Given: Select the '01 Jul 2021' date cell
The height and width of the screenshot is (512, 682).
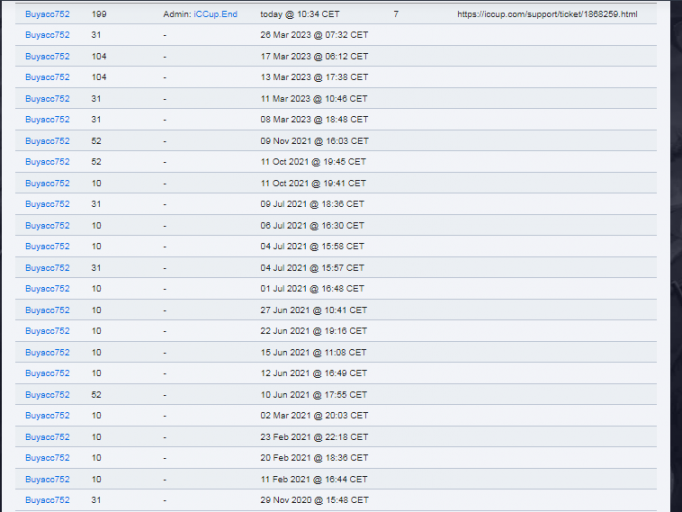Looking at the screenshot, I should coord(312,288).
